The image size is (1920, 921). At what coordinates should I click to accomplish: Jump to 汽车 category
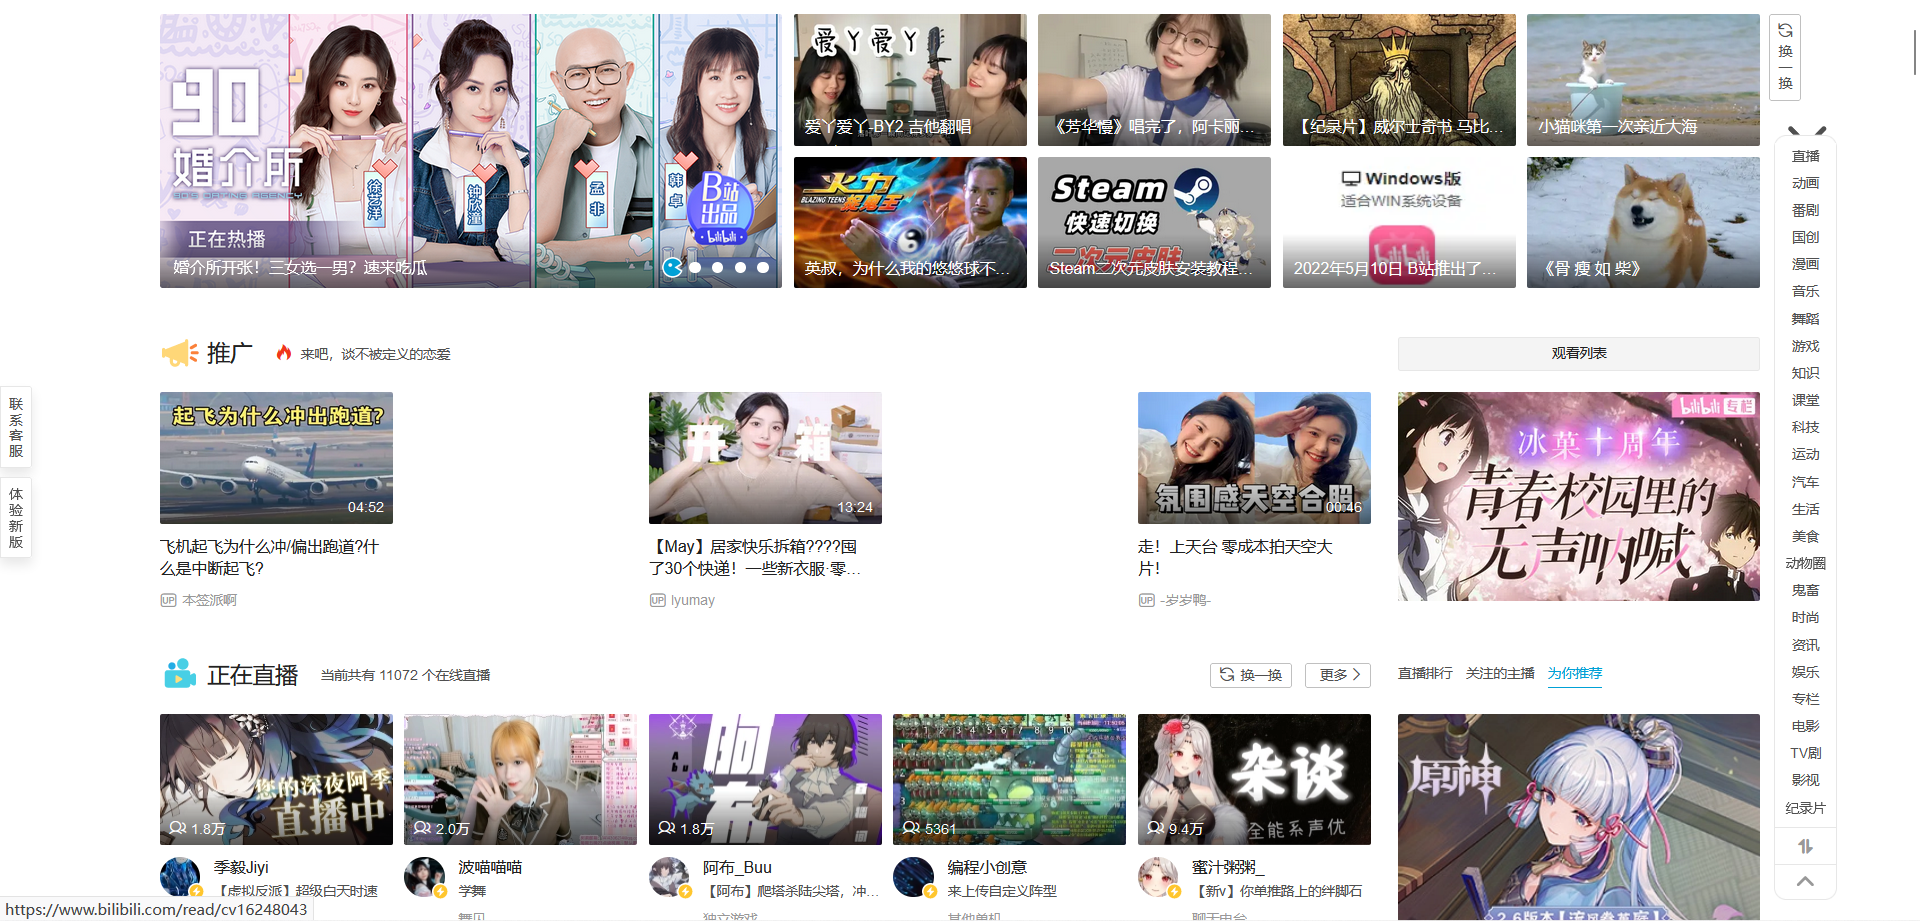(1805, 482)
